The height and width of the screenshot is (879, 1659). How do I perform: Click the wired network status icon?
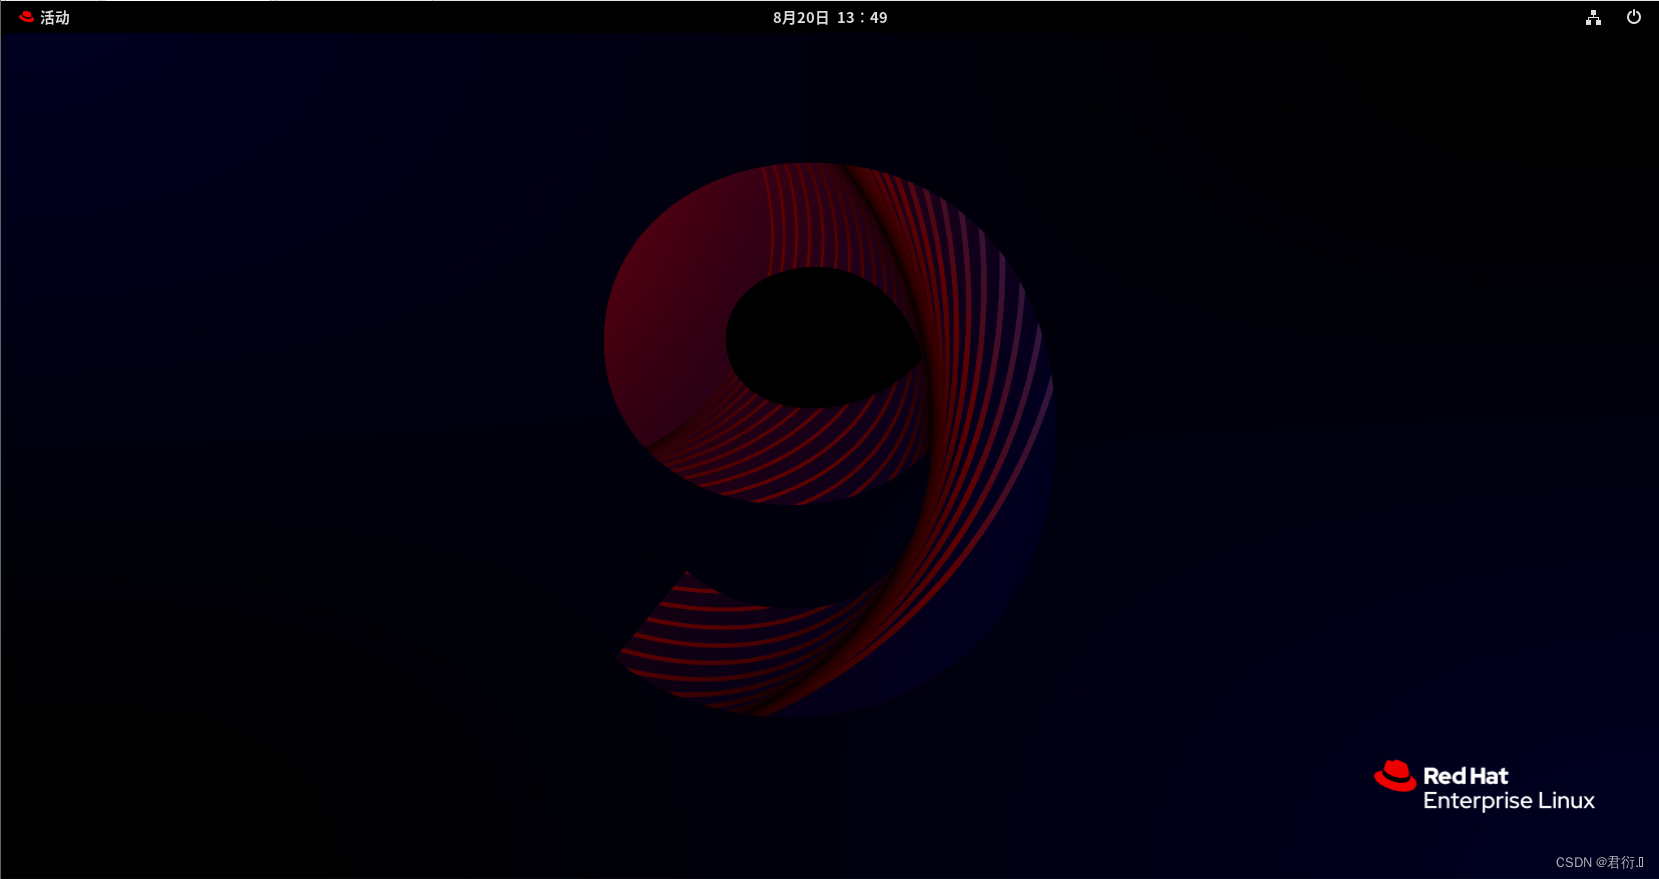coord(1593,17)
